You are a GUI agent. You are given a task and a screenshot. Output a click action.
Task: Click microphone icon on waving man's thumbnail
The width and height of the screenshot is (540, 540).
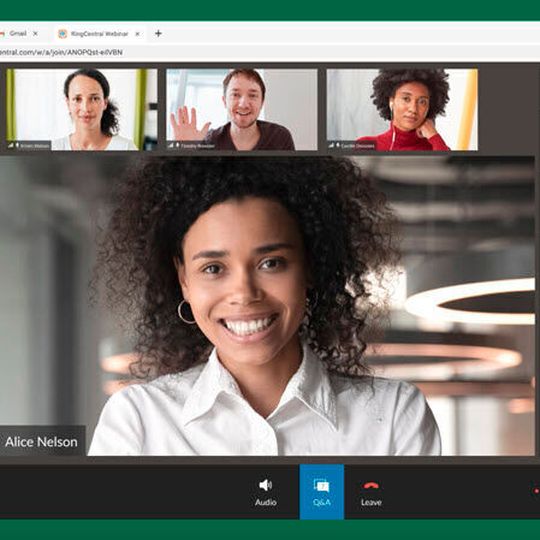tap(177, 145)
